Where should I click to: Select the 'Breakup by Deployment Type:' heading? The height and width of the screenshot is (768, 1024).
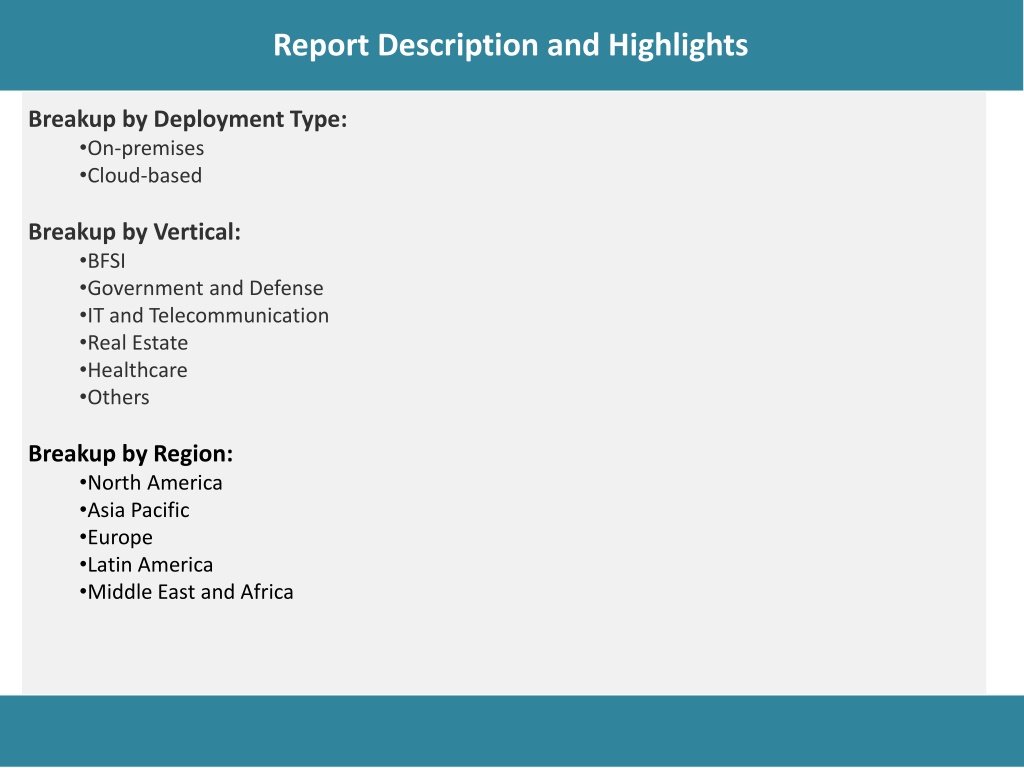[187, 120]
